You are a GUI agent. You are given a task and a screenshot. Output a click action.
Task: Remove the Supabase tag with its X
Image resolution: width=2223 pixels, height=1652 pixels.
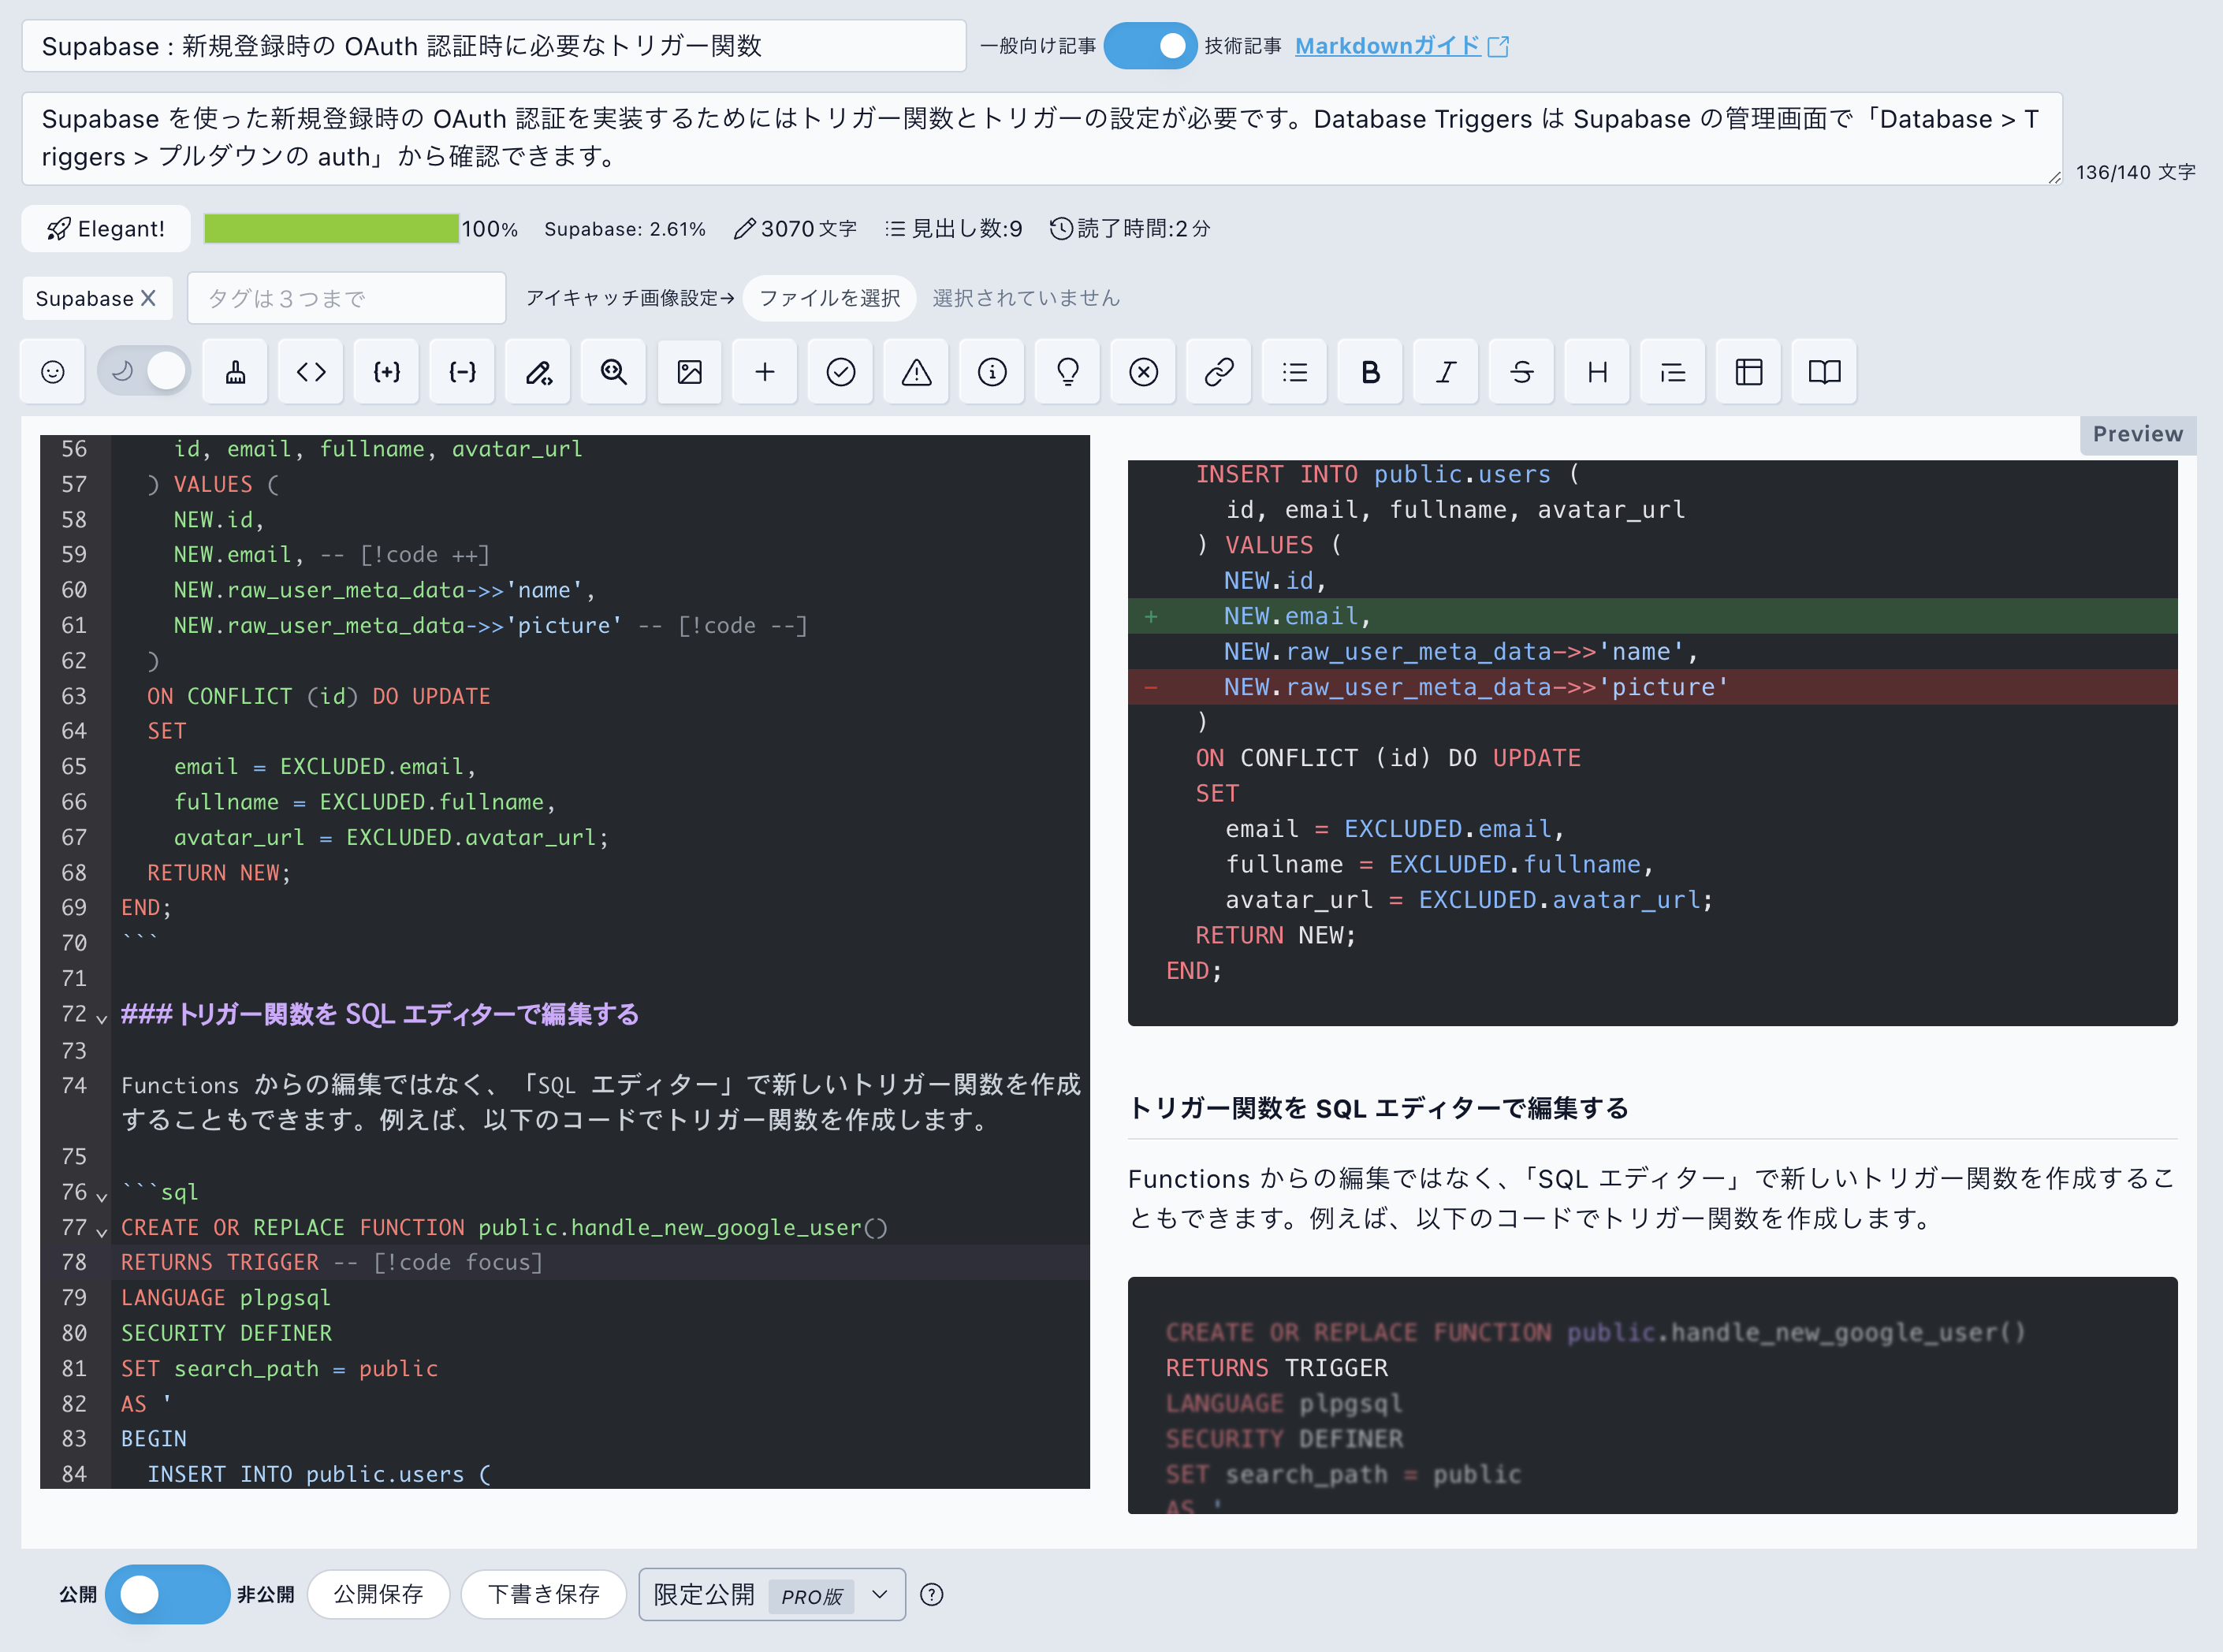[148, 298]
